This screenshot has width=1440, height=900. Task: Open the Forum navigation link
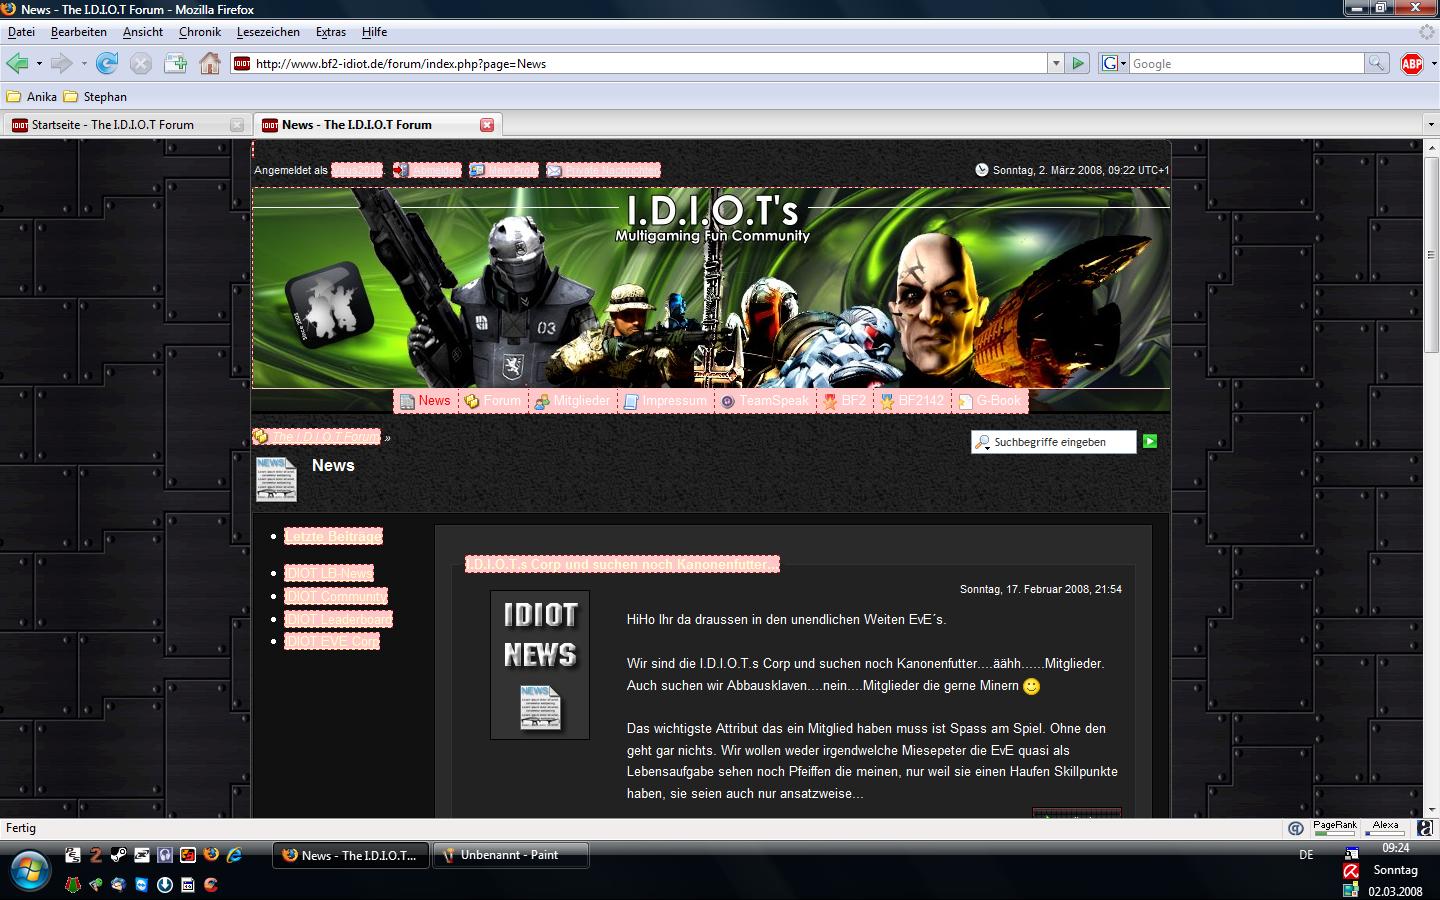coord(493,401)
